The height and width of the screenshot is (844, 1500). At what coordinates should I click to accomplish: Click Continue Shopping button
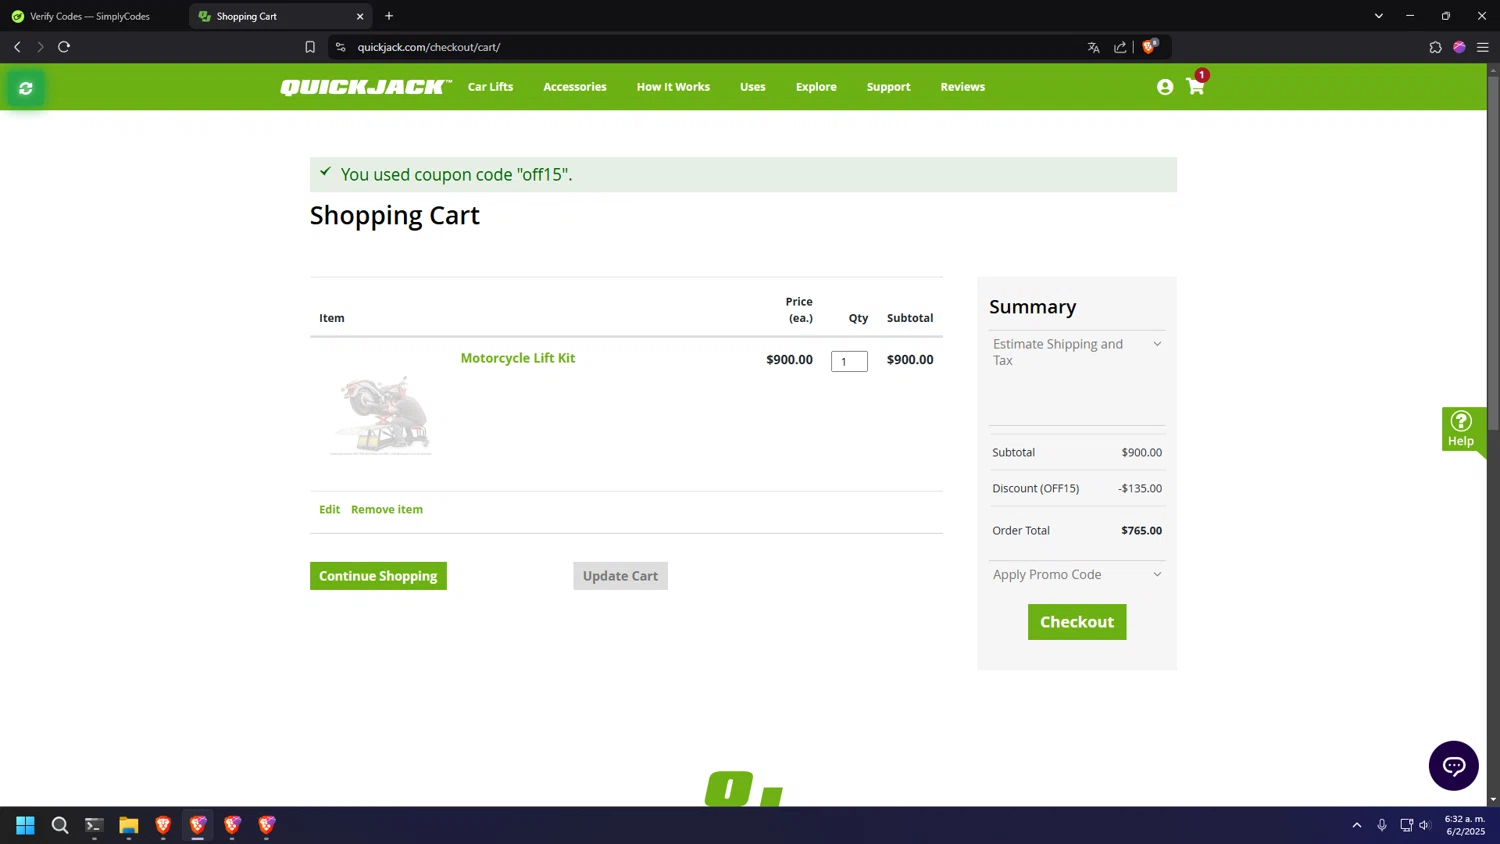click(x=378, y=576)
